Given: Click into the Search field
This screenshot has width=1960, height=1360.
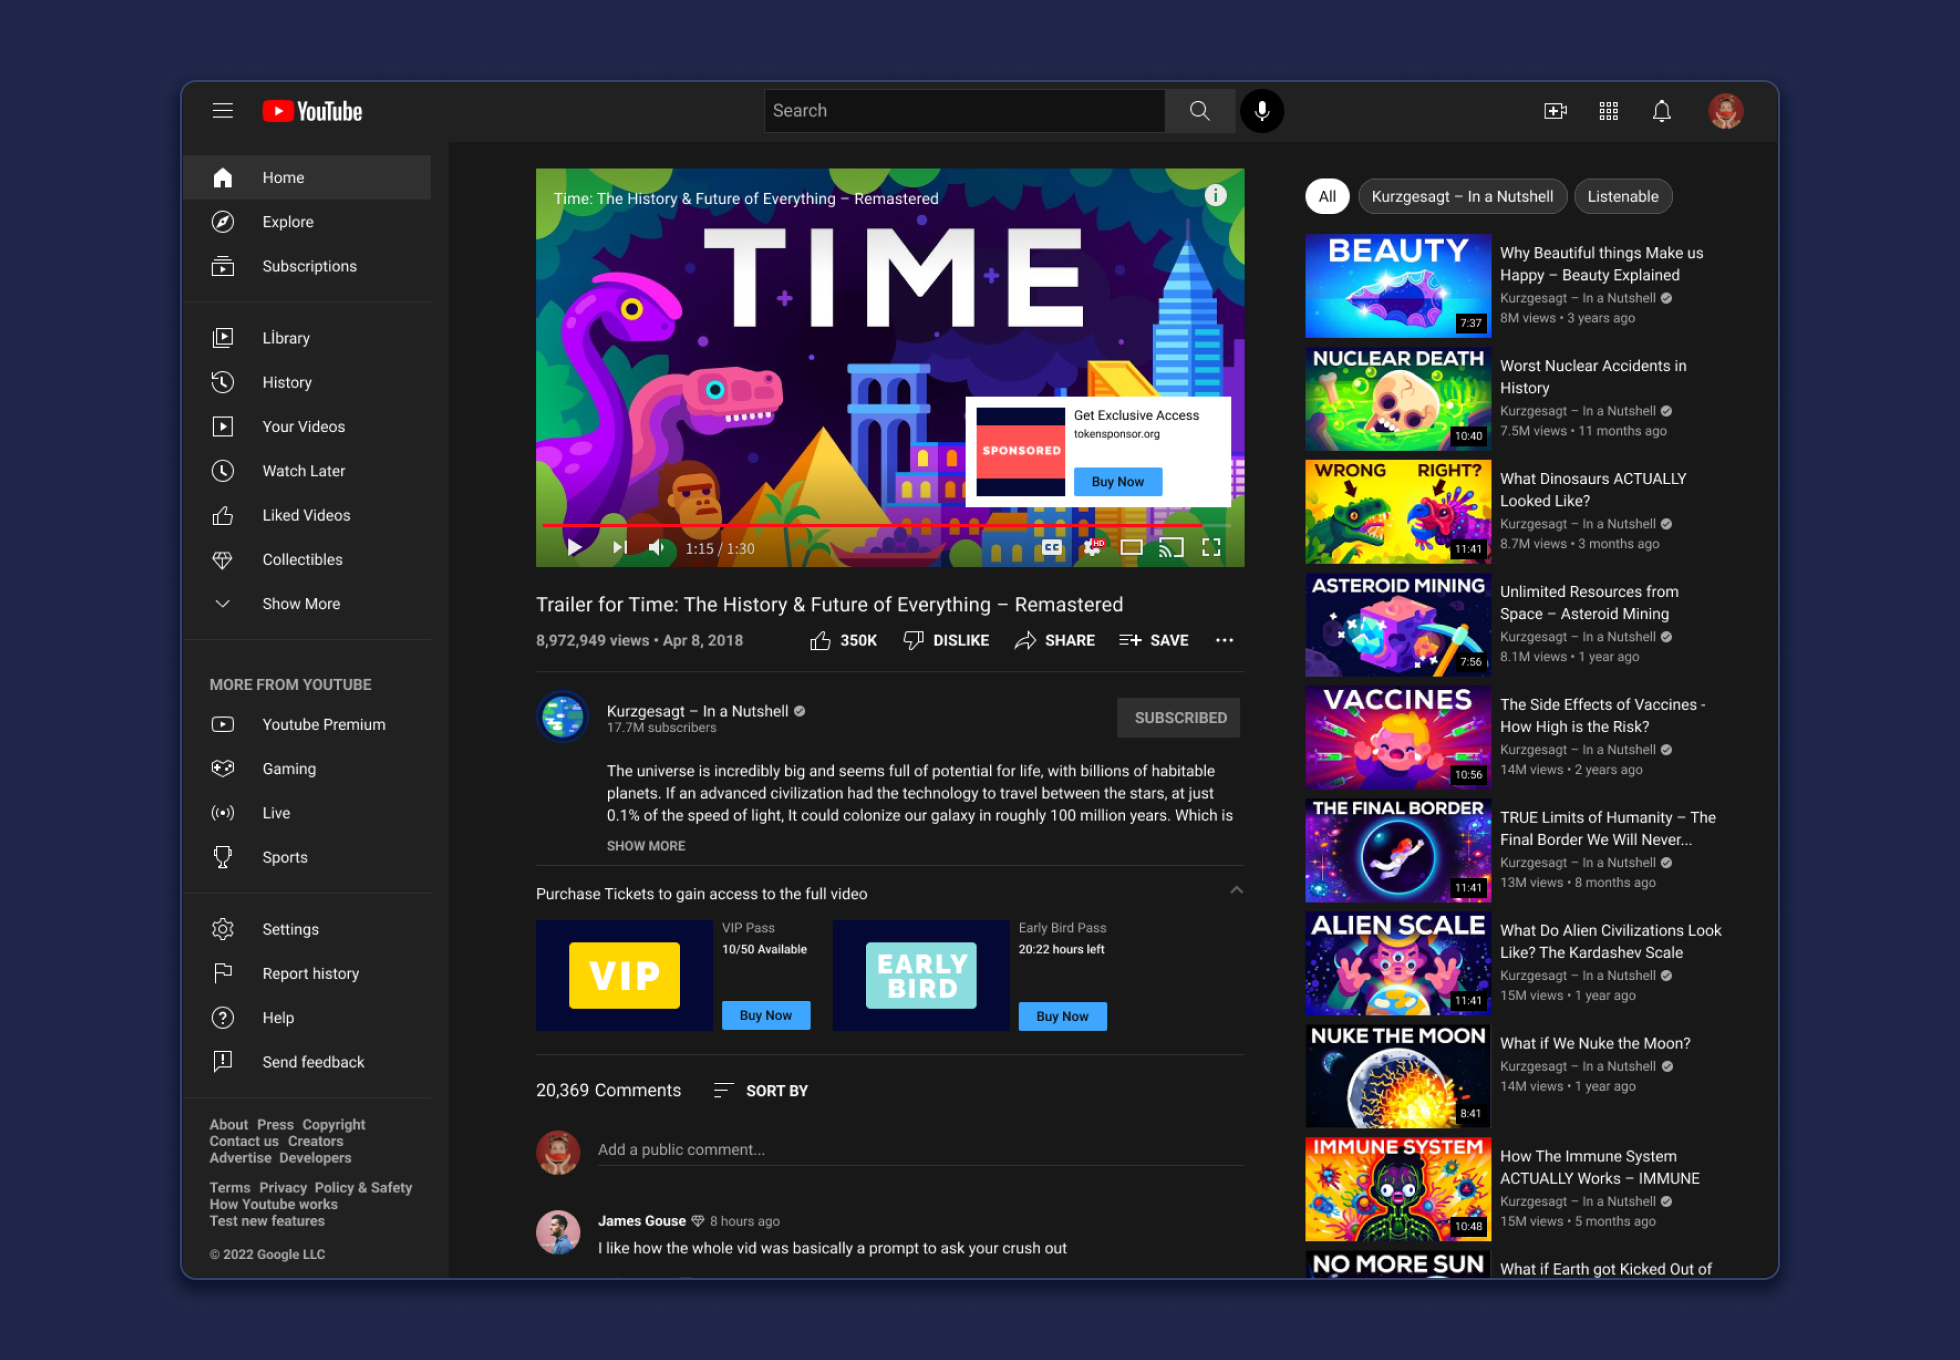Looking at the screenshot, I should pos(964,111).
